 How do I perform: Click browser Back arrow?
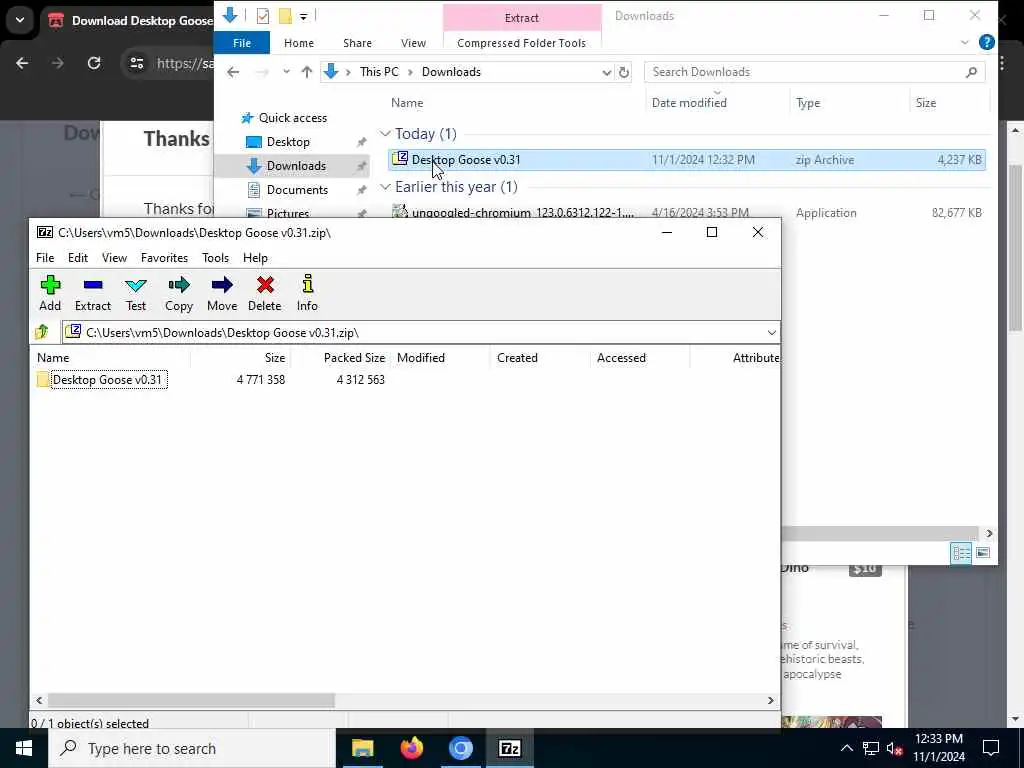click(22, 63)
